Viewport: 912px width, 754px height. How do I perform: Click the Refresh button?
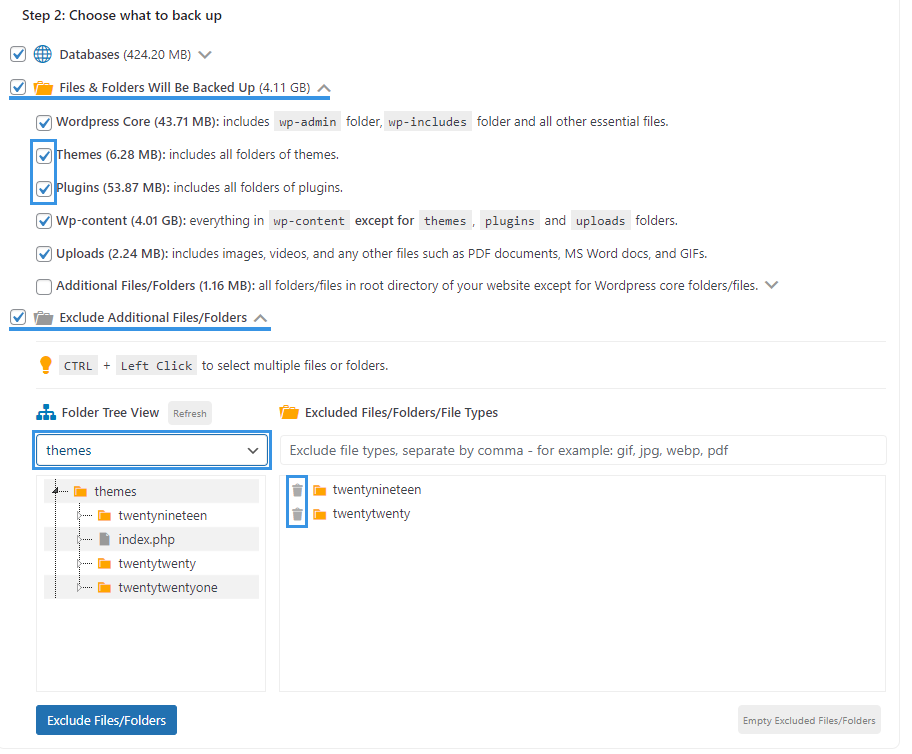pyautogui.click(x=190, y=413)
